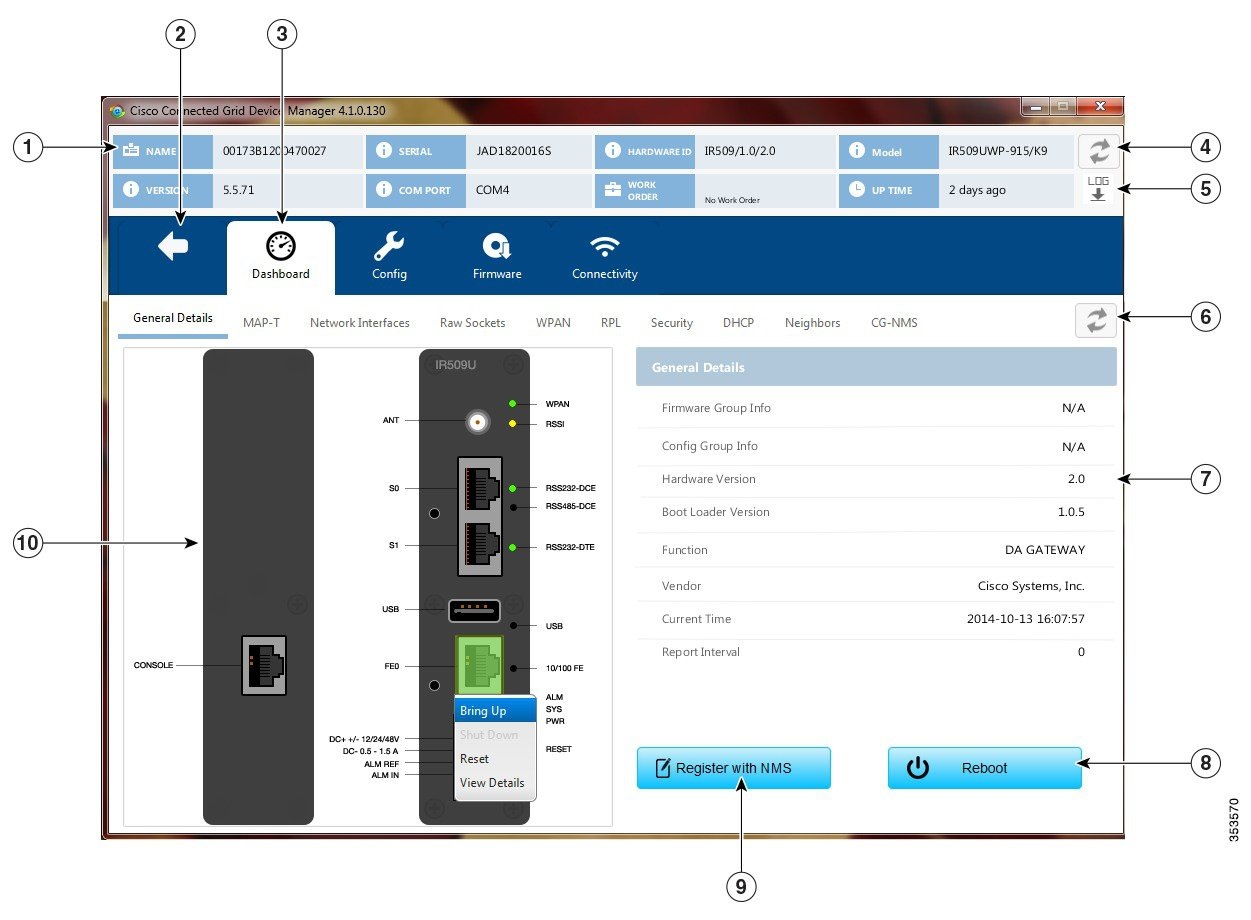Click the UP TIME clock icon
This screenshot has width=1251, height=920.
pos(856,189)
